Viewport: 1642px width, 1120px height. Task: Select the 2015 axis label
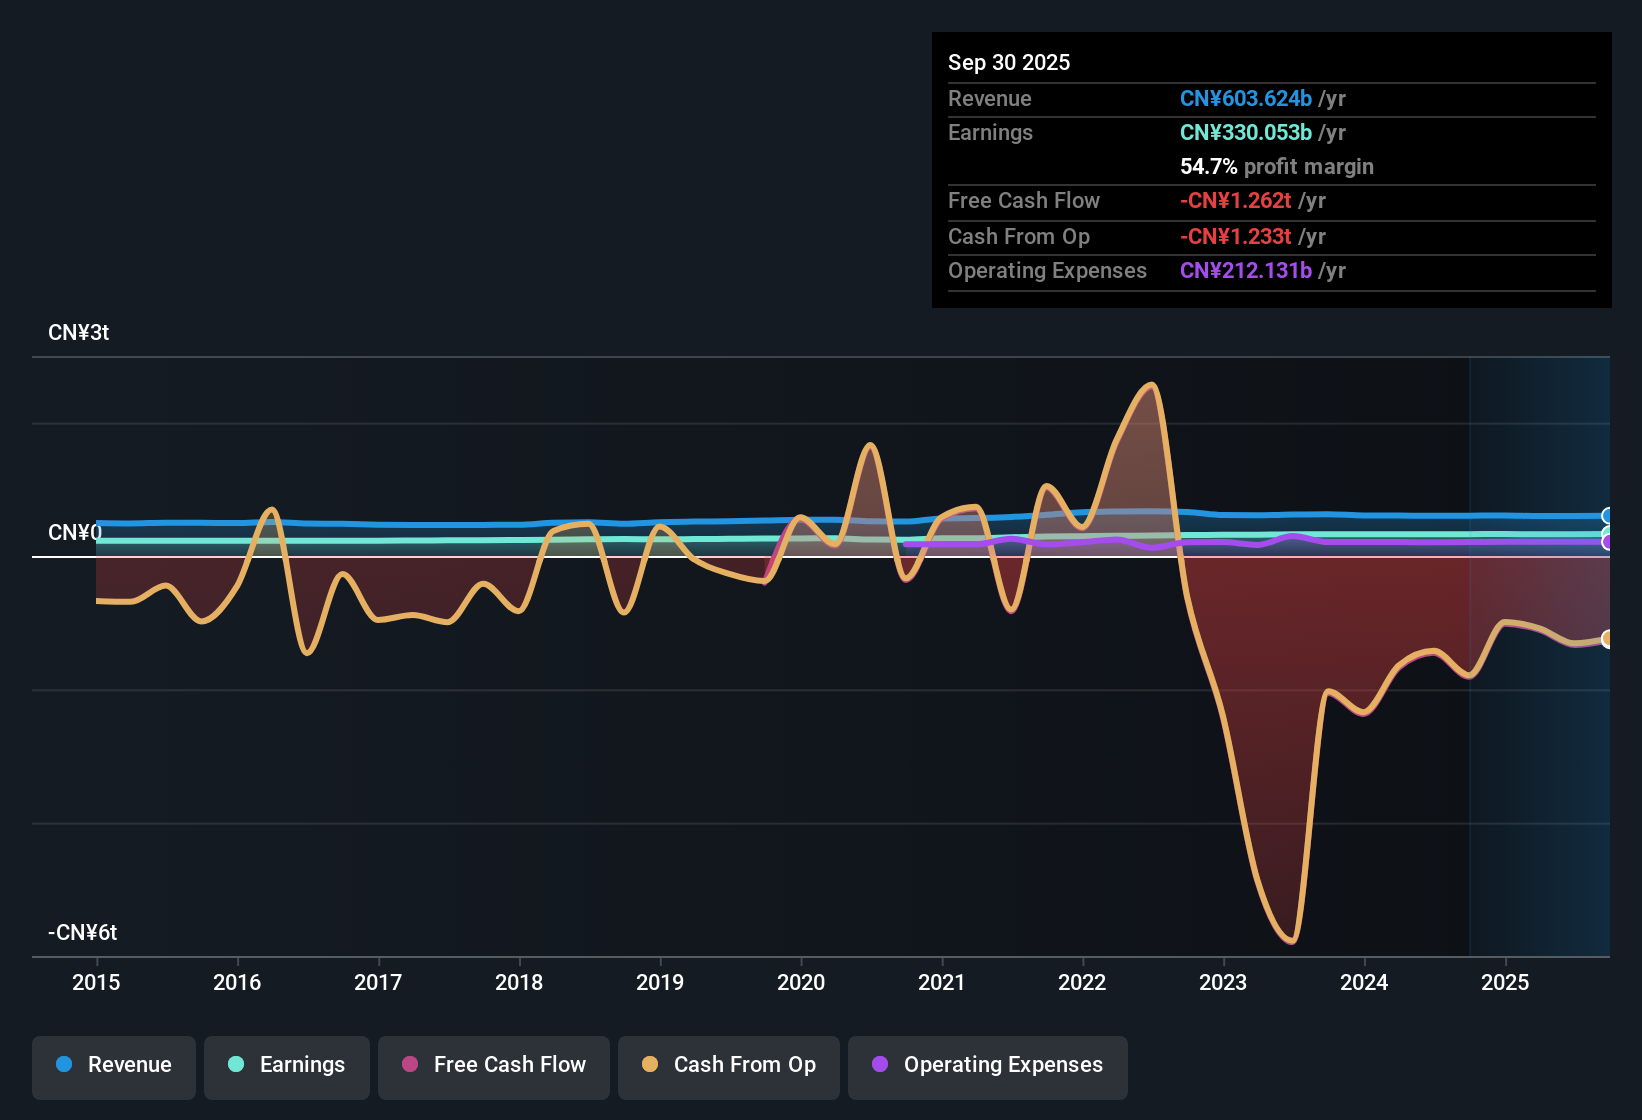pyautogui.click(x=96, y=983)
